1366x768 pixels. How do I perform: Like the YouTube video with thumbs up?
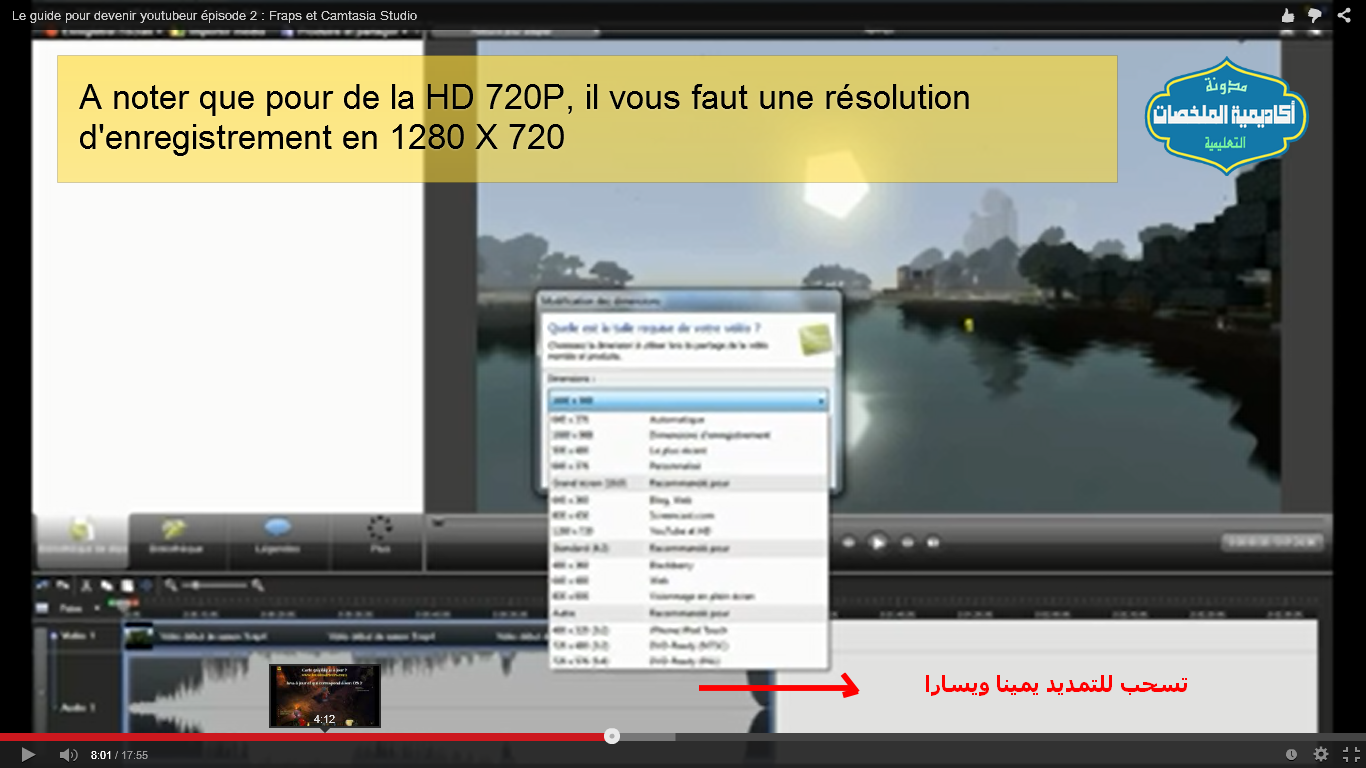1287,15
